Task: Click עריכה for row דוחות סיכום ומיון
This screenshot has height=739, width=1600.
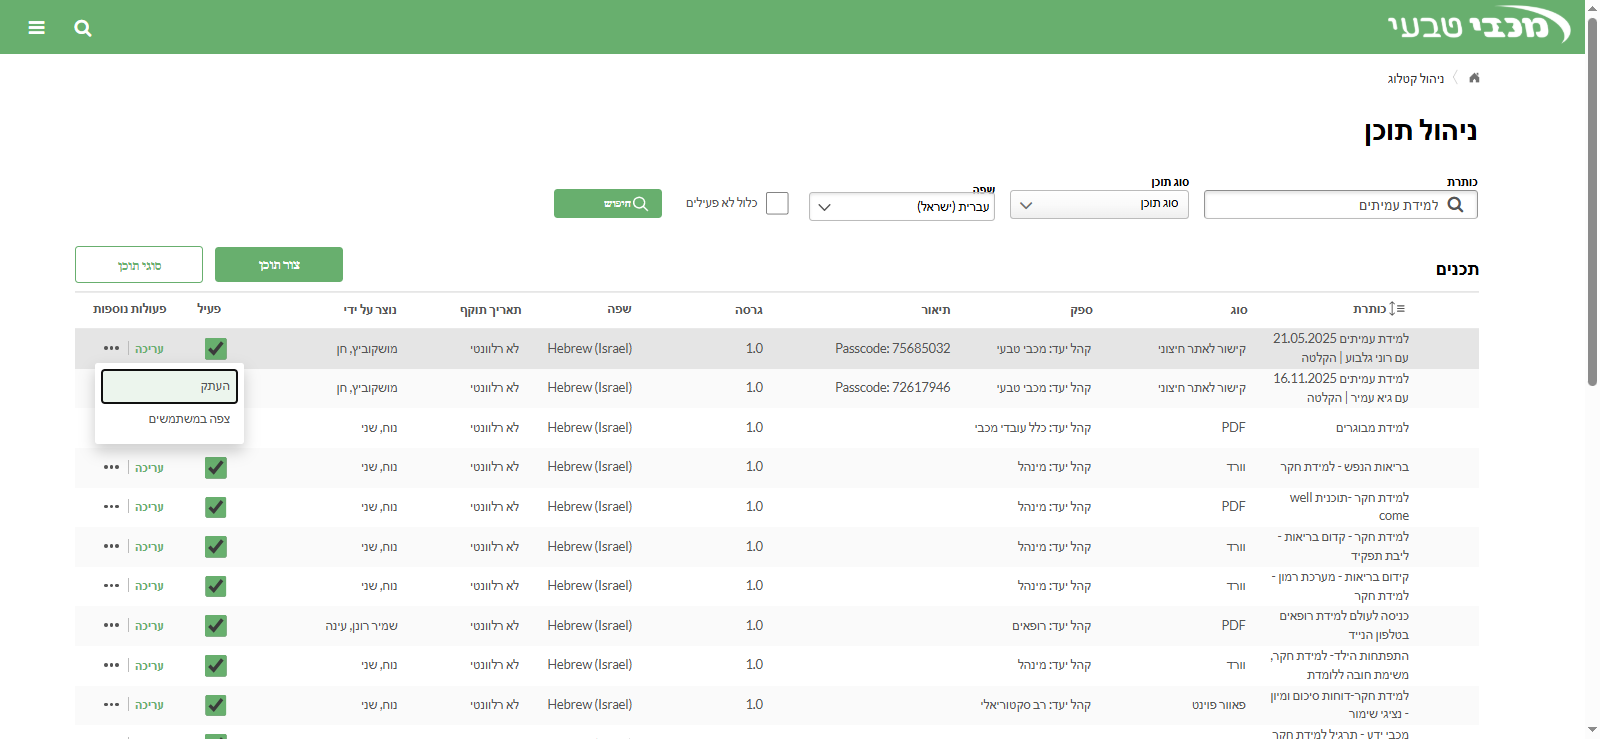Action: [x=149, y=705]
